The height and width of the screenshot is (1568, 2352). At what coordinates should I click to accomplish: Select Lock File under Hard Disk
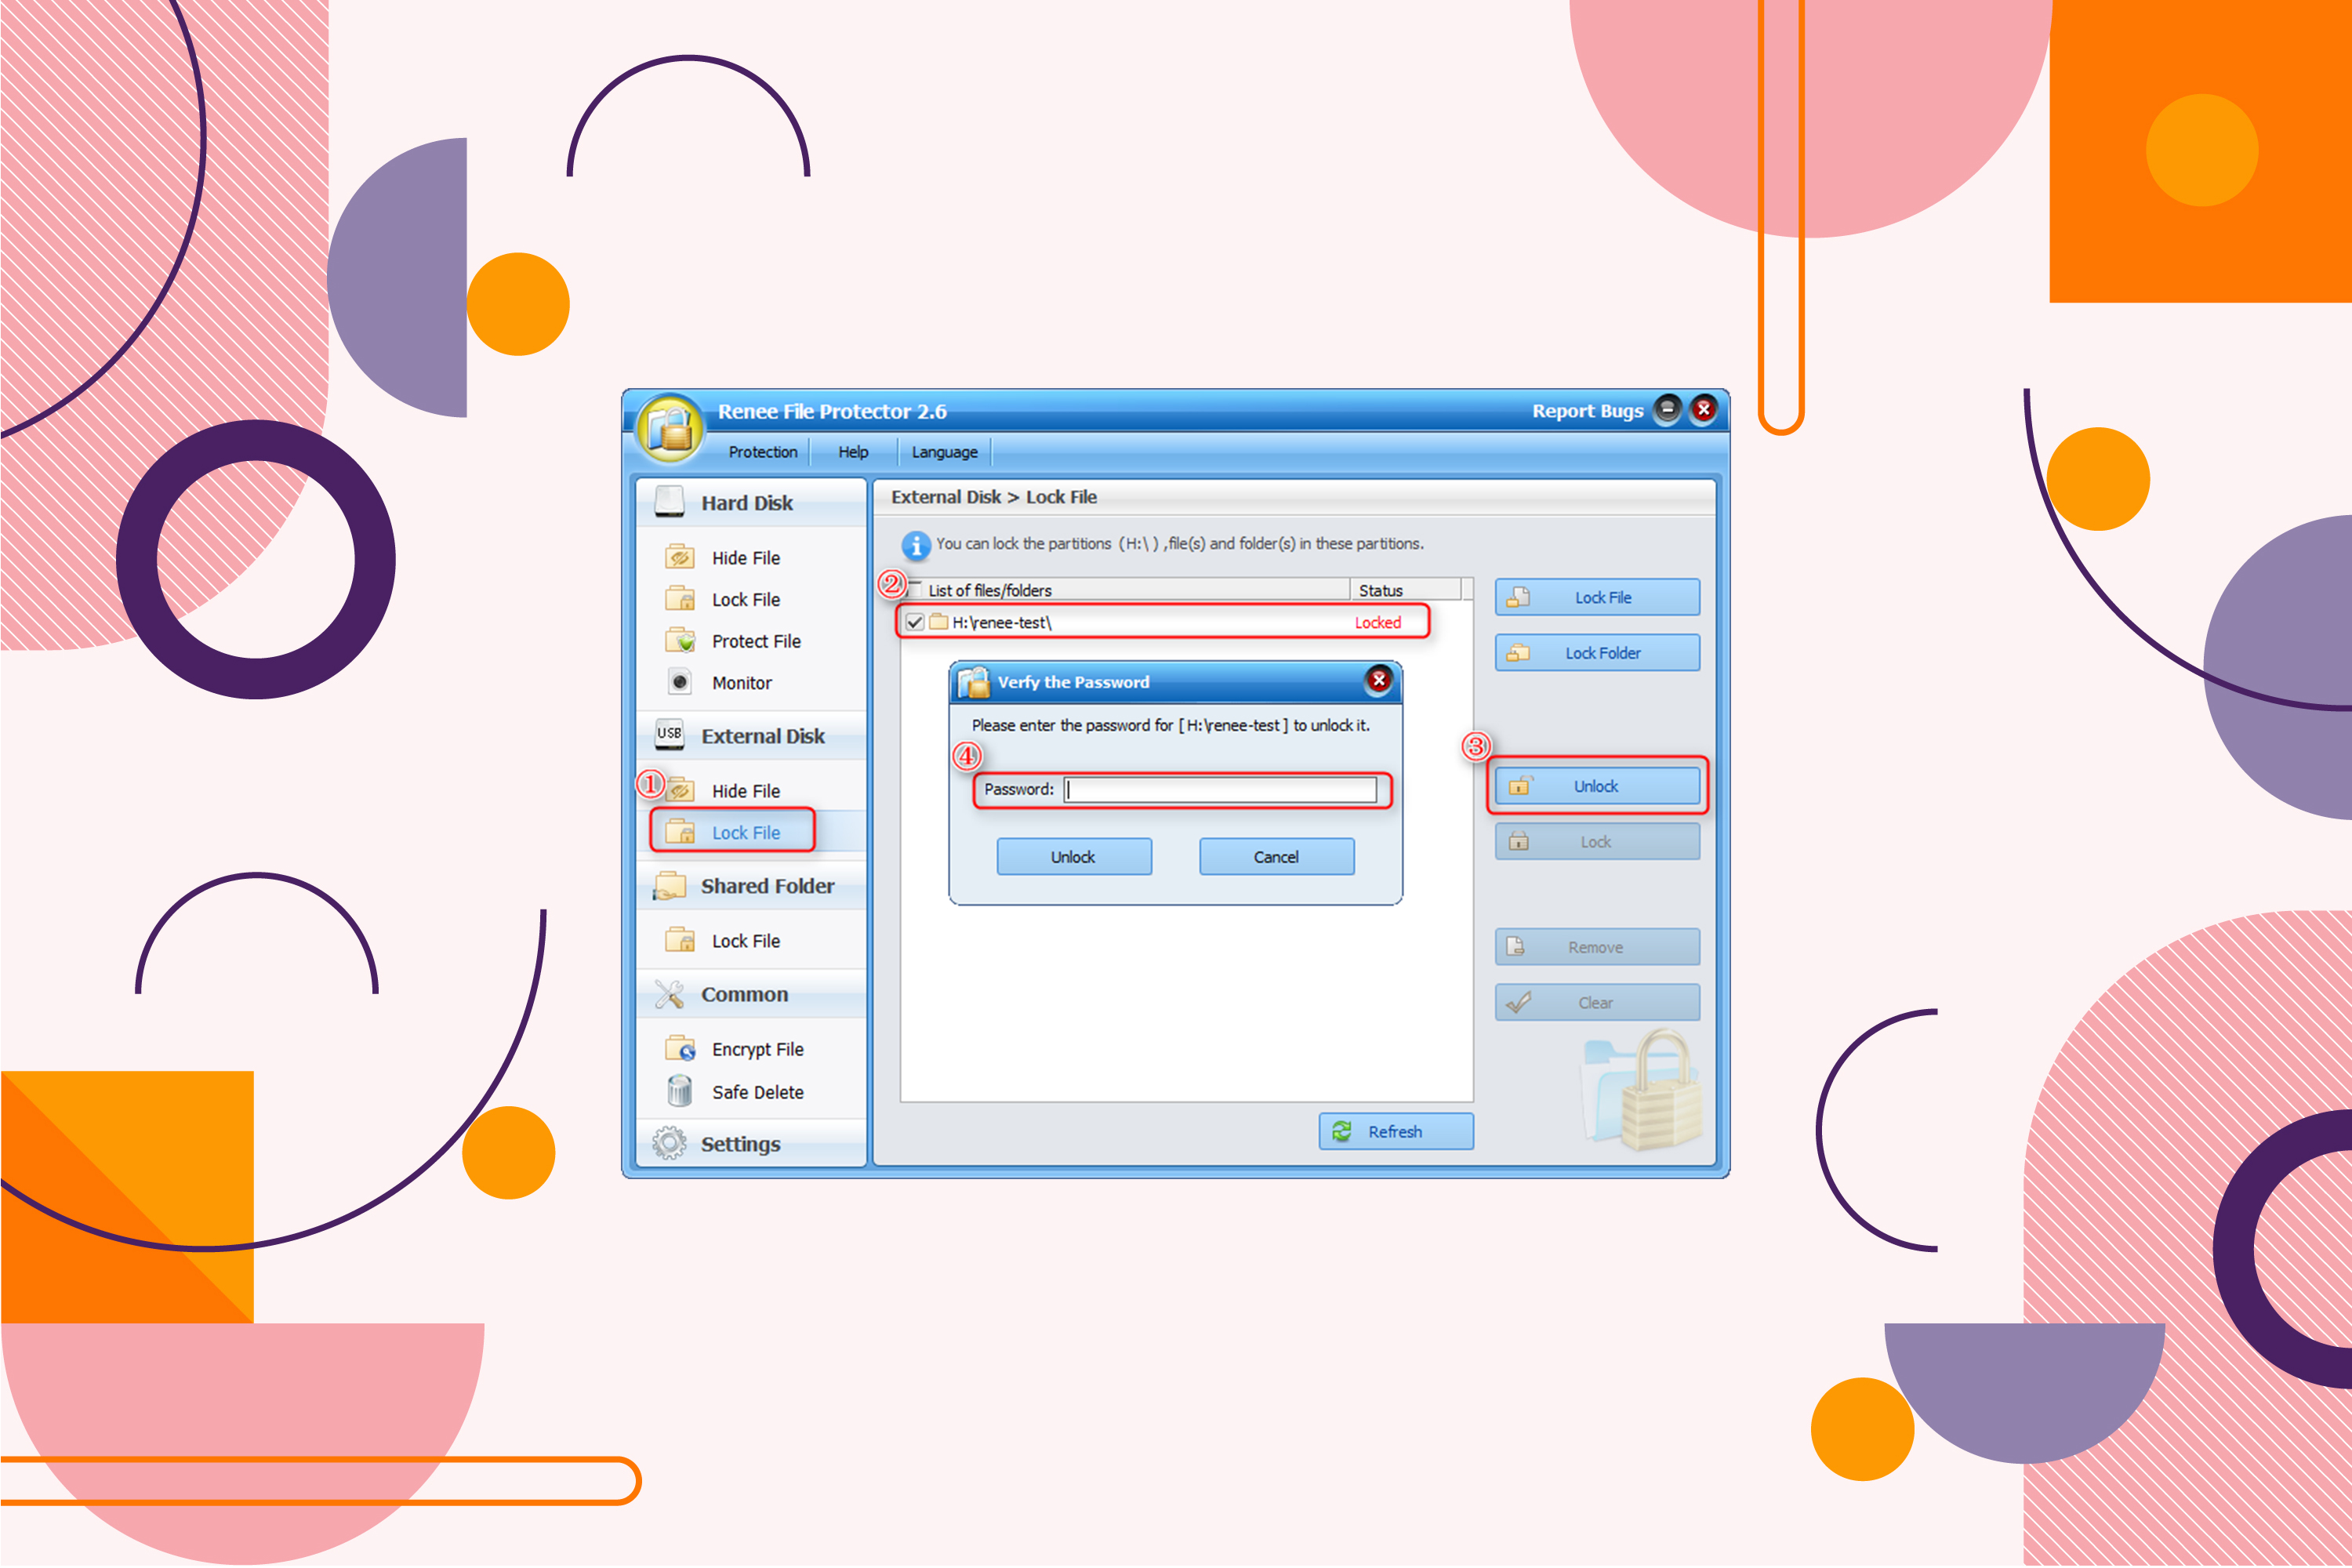[x=745, y=600]
